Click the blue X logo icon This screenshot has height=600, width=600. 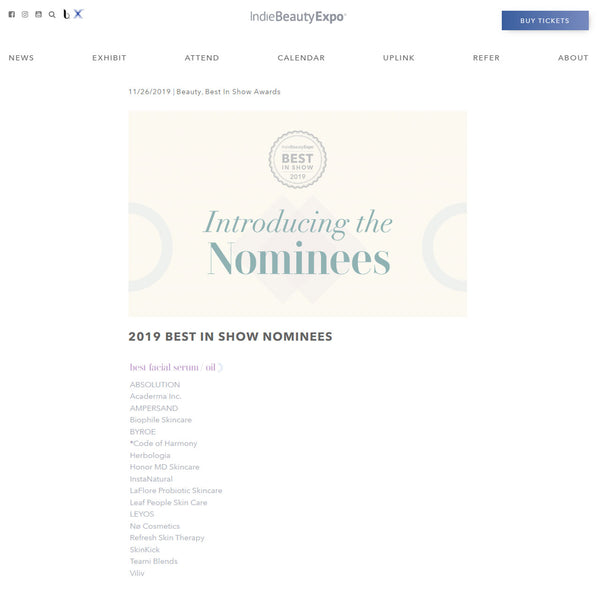click(78, 14)
